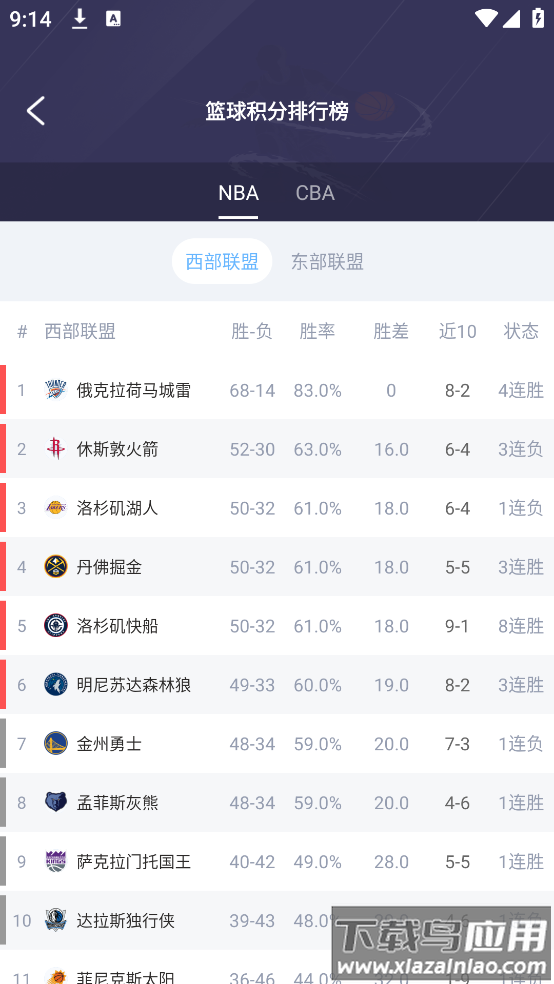Tap the back arrow icon
The height and width of the screenshot is (984, 554).
36,111
